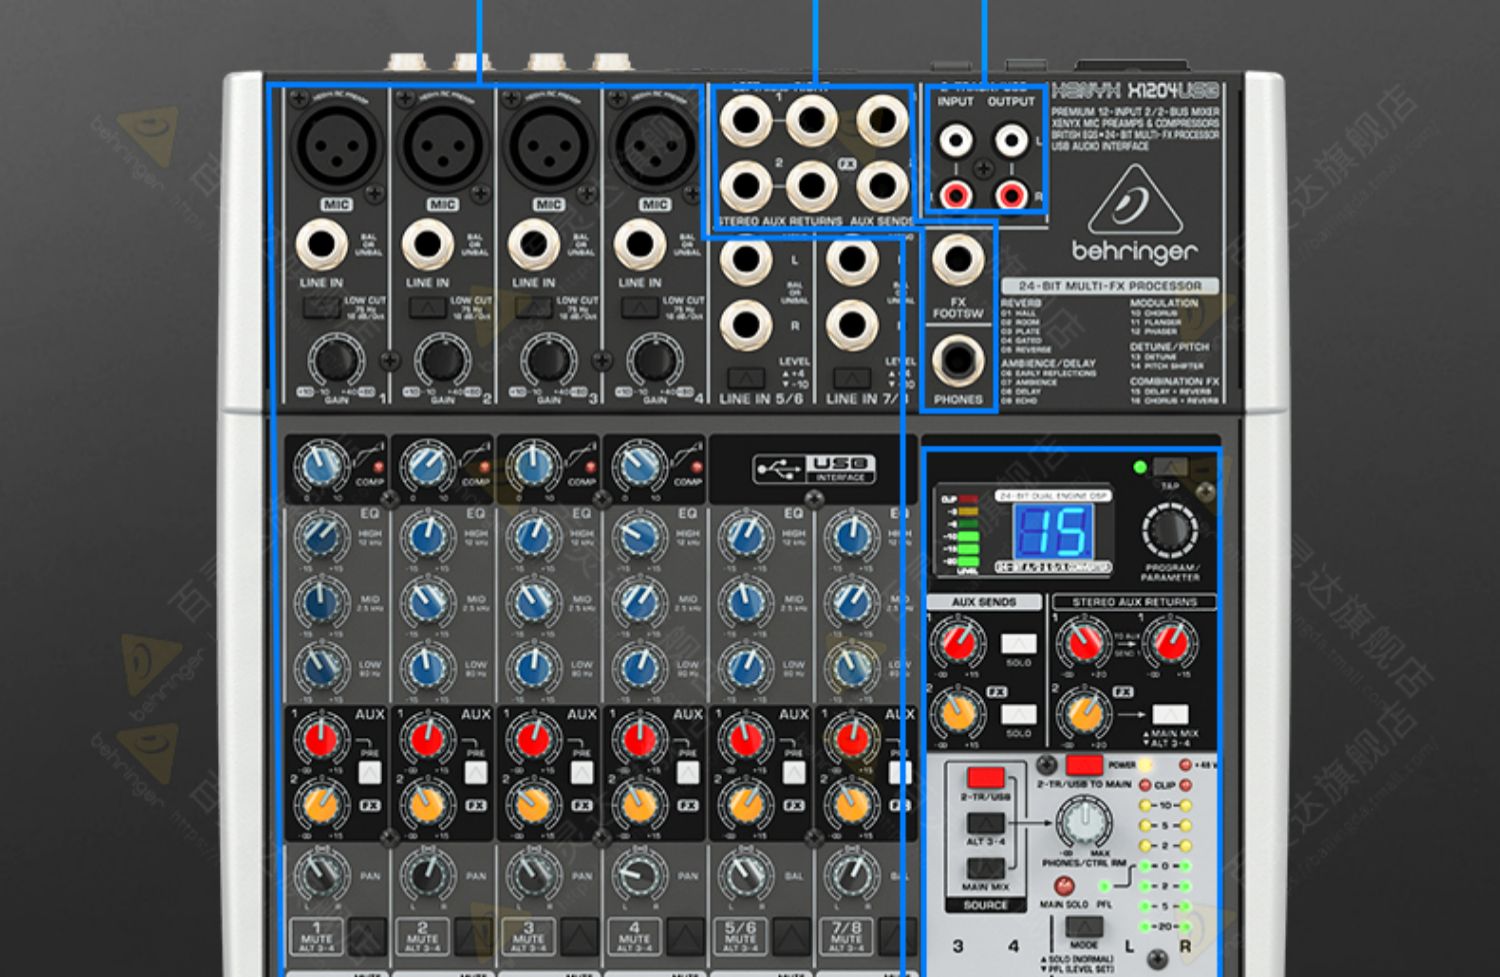Adjust channel 2 EQ Mid knob
The width and height of the screenshot is (1500, 977).
tap(427, 602)
